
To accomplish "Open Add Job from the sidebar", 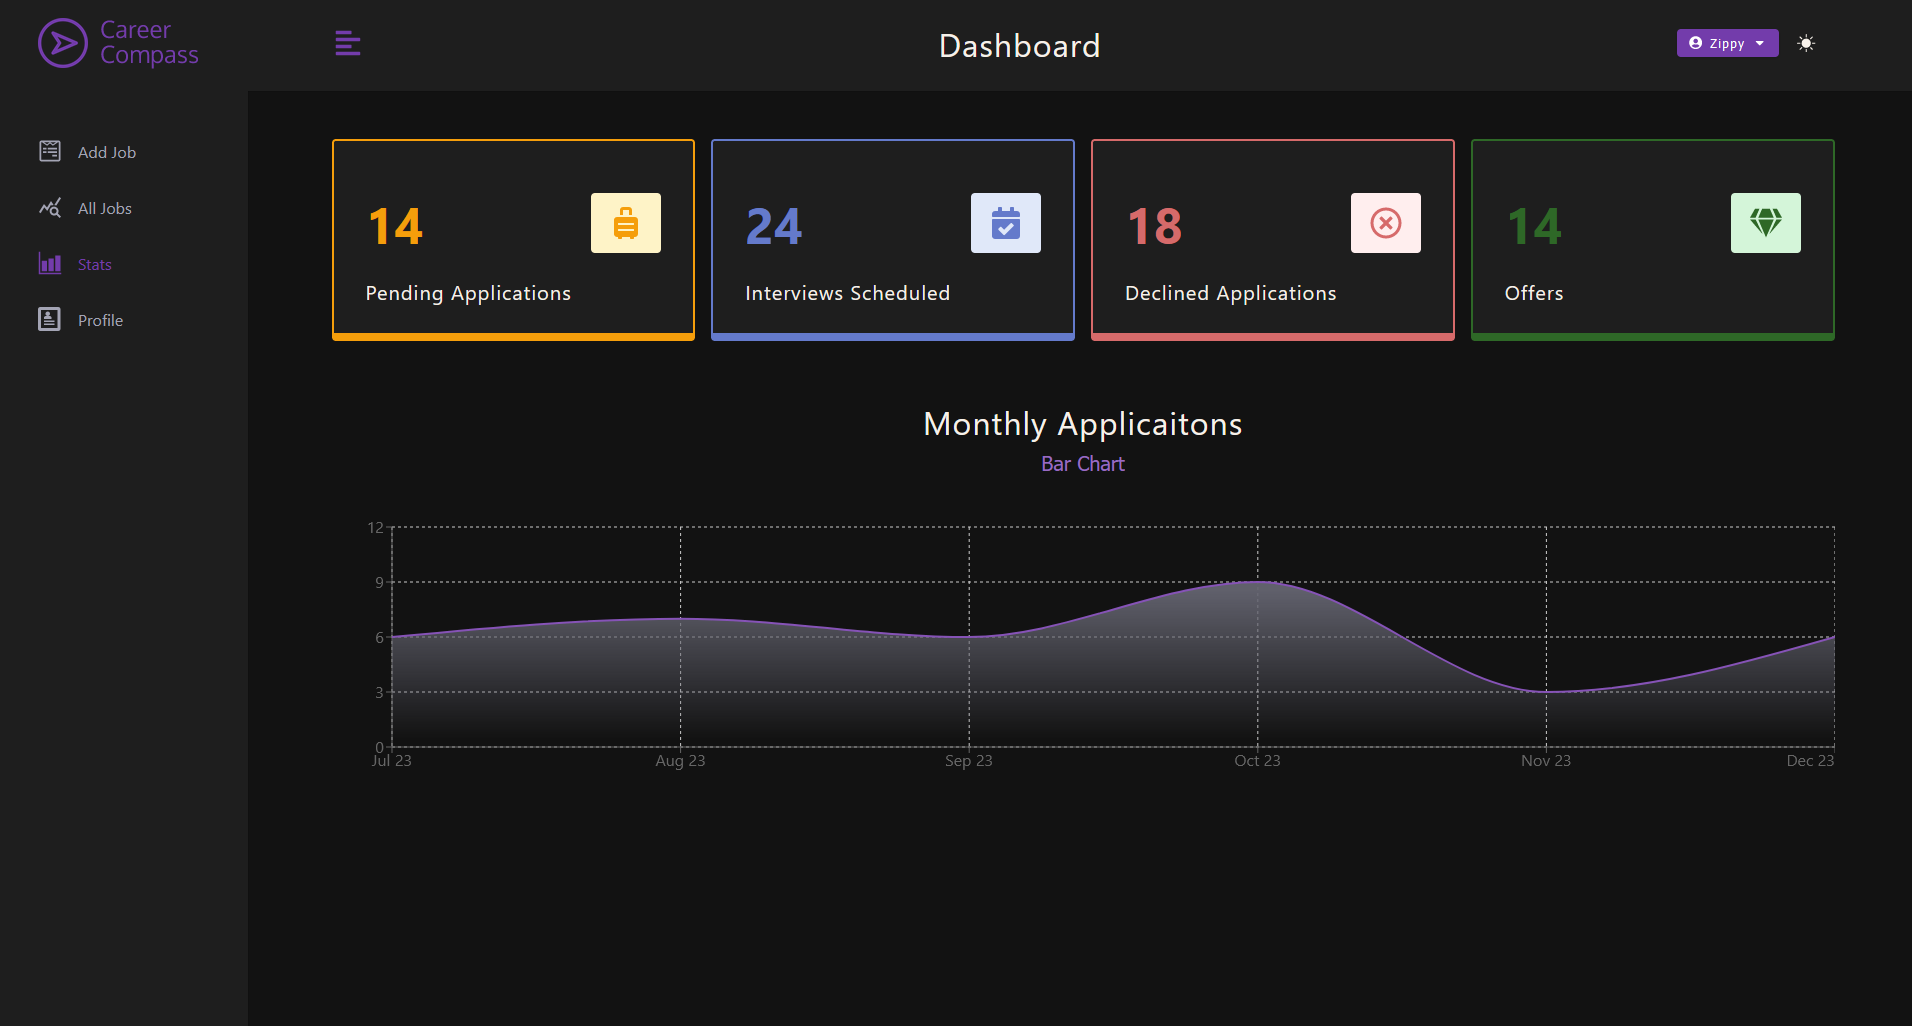I will [x=107, y=151].
